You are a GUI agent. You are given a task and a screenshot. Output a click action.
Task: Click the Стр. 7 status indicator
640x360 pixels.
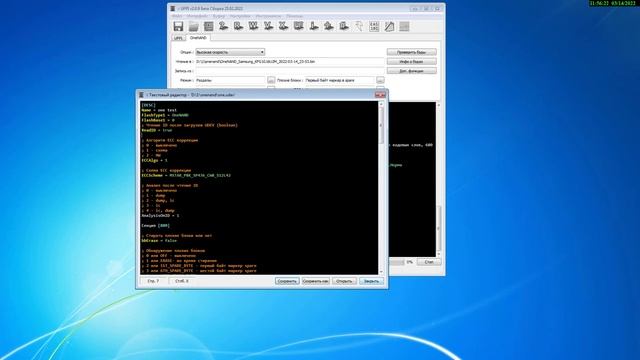click(153, 281)
